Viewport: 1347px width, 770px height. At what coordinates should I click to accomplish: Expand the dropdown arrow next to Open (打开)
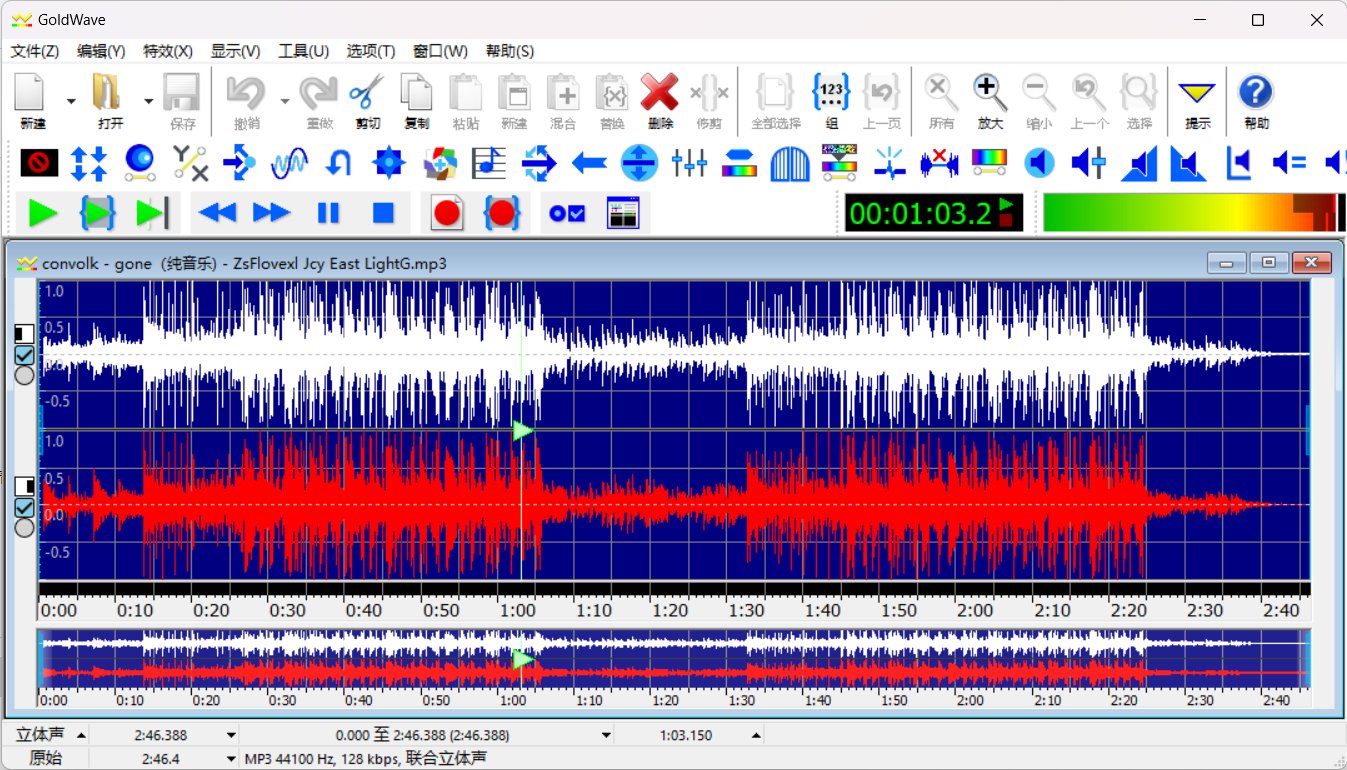pyautogui.click(x=148, y=101)
